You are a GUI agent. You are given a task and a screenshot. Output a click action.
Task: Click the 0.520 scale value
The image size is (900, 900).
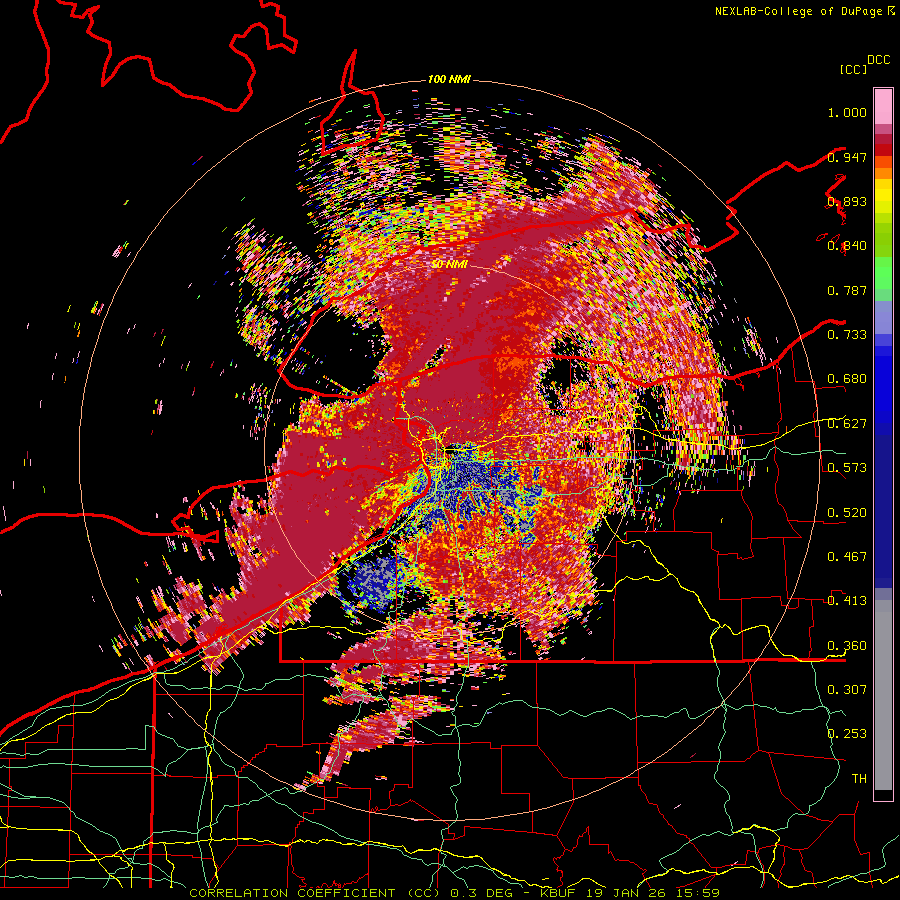847,512
